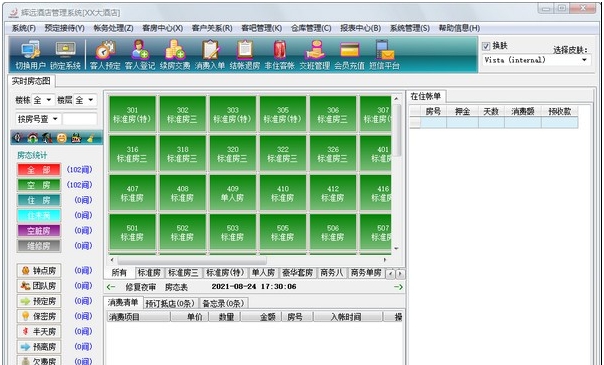
Task: Open 交班管理 shift handover
Action: click(315, 55)
